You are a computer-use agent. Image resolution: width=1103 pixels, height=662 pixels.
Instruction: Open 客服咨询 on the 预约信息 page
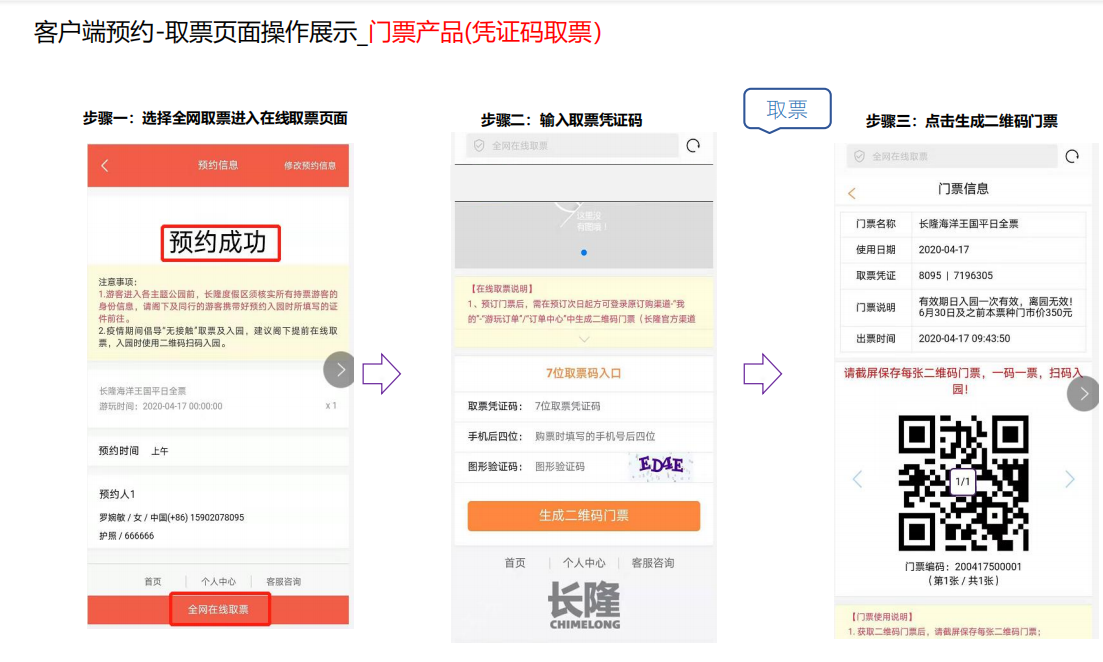283,582
